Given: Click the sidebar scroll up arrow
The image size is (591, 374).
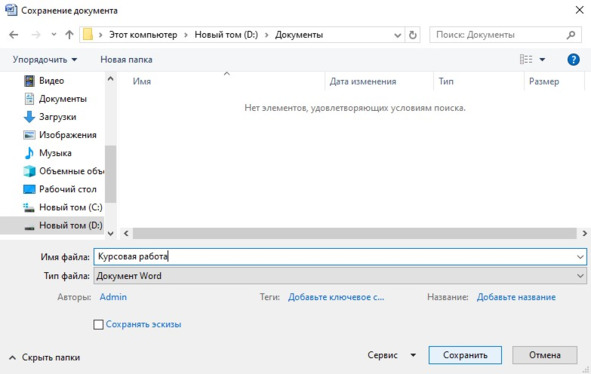Looking at the screenshot, I should [x=110, y=79].
